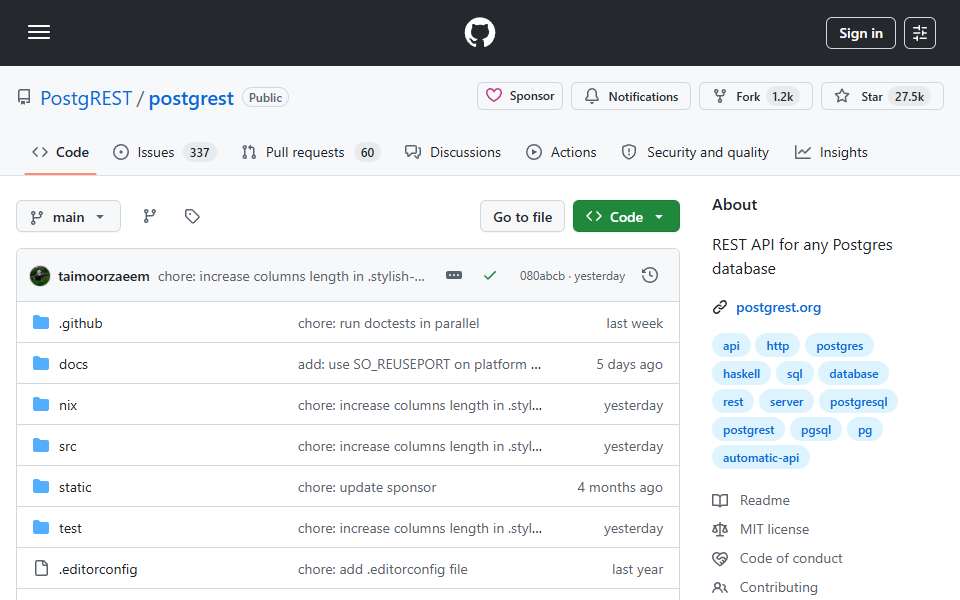Open the Issues tab

(164, 152)
